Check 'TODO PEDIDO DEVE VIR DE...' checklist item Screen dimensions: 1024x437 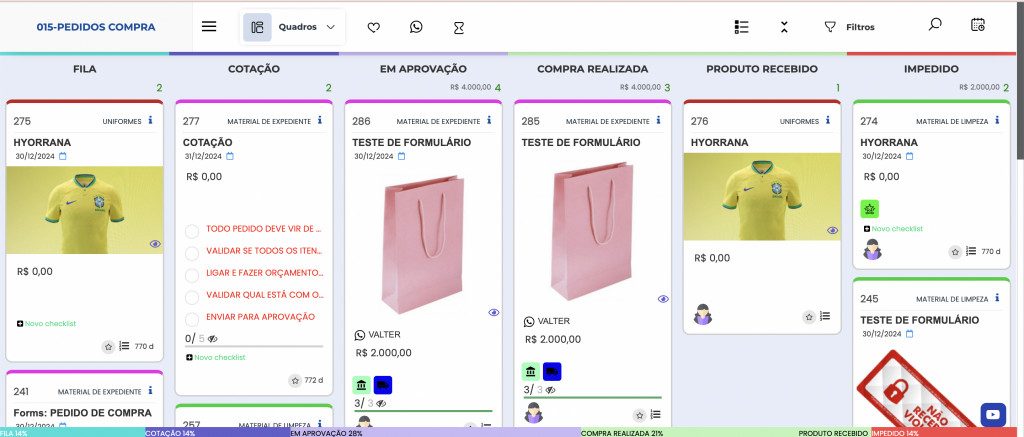pyautogui.click(x=192, y=229)
